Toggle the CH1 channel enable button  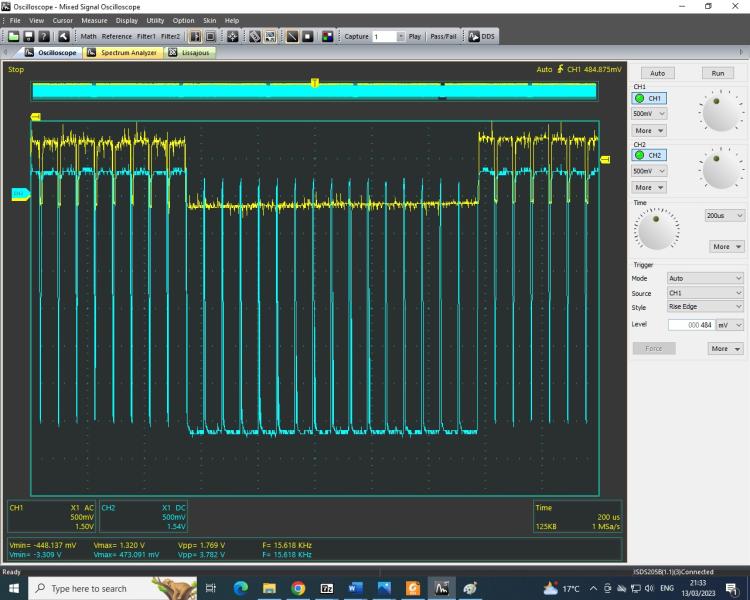[649, 98]
